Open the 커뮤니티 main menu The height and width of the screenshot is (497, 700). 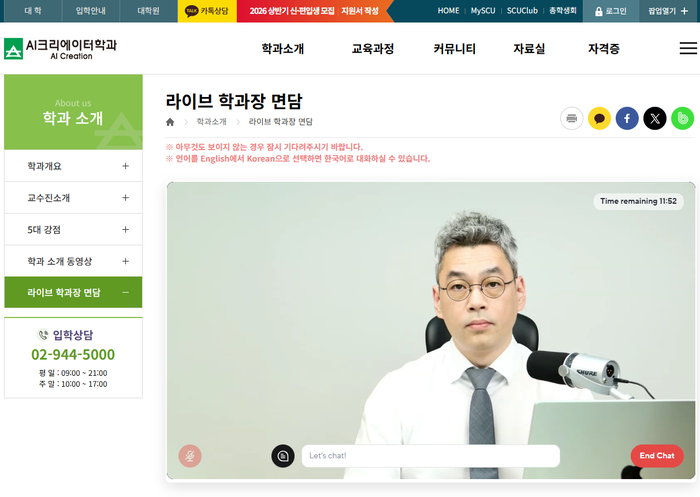(454, 49)
